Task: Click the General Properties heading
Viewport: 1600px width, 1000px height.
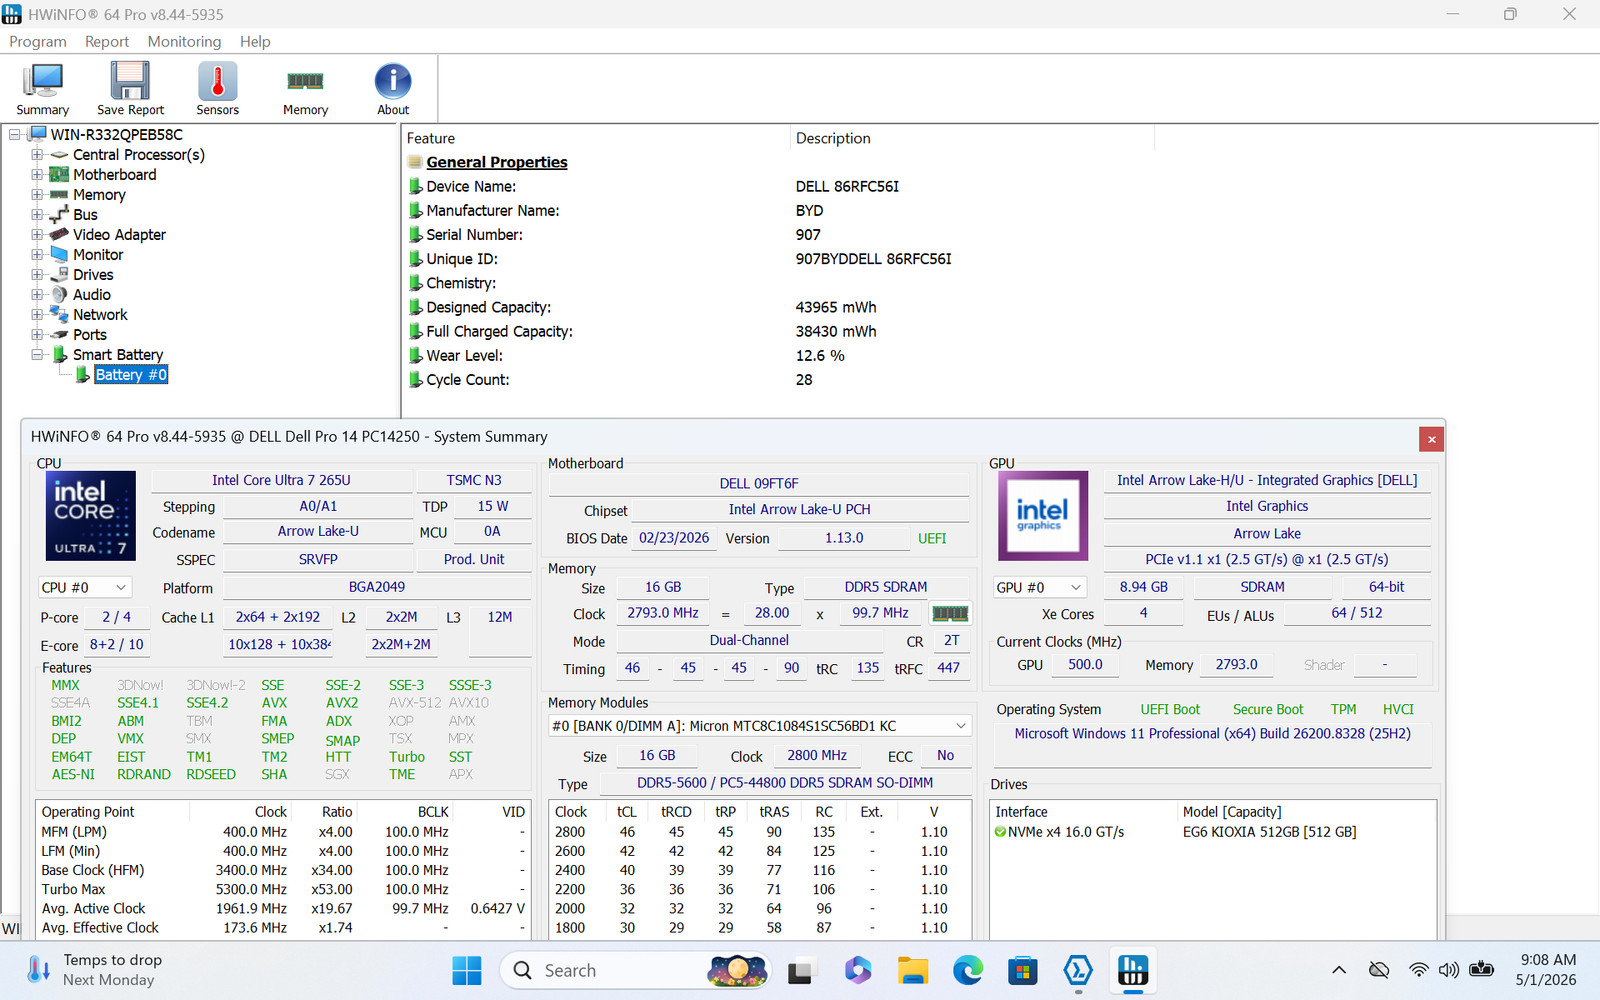Action: pos(497,162)
